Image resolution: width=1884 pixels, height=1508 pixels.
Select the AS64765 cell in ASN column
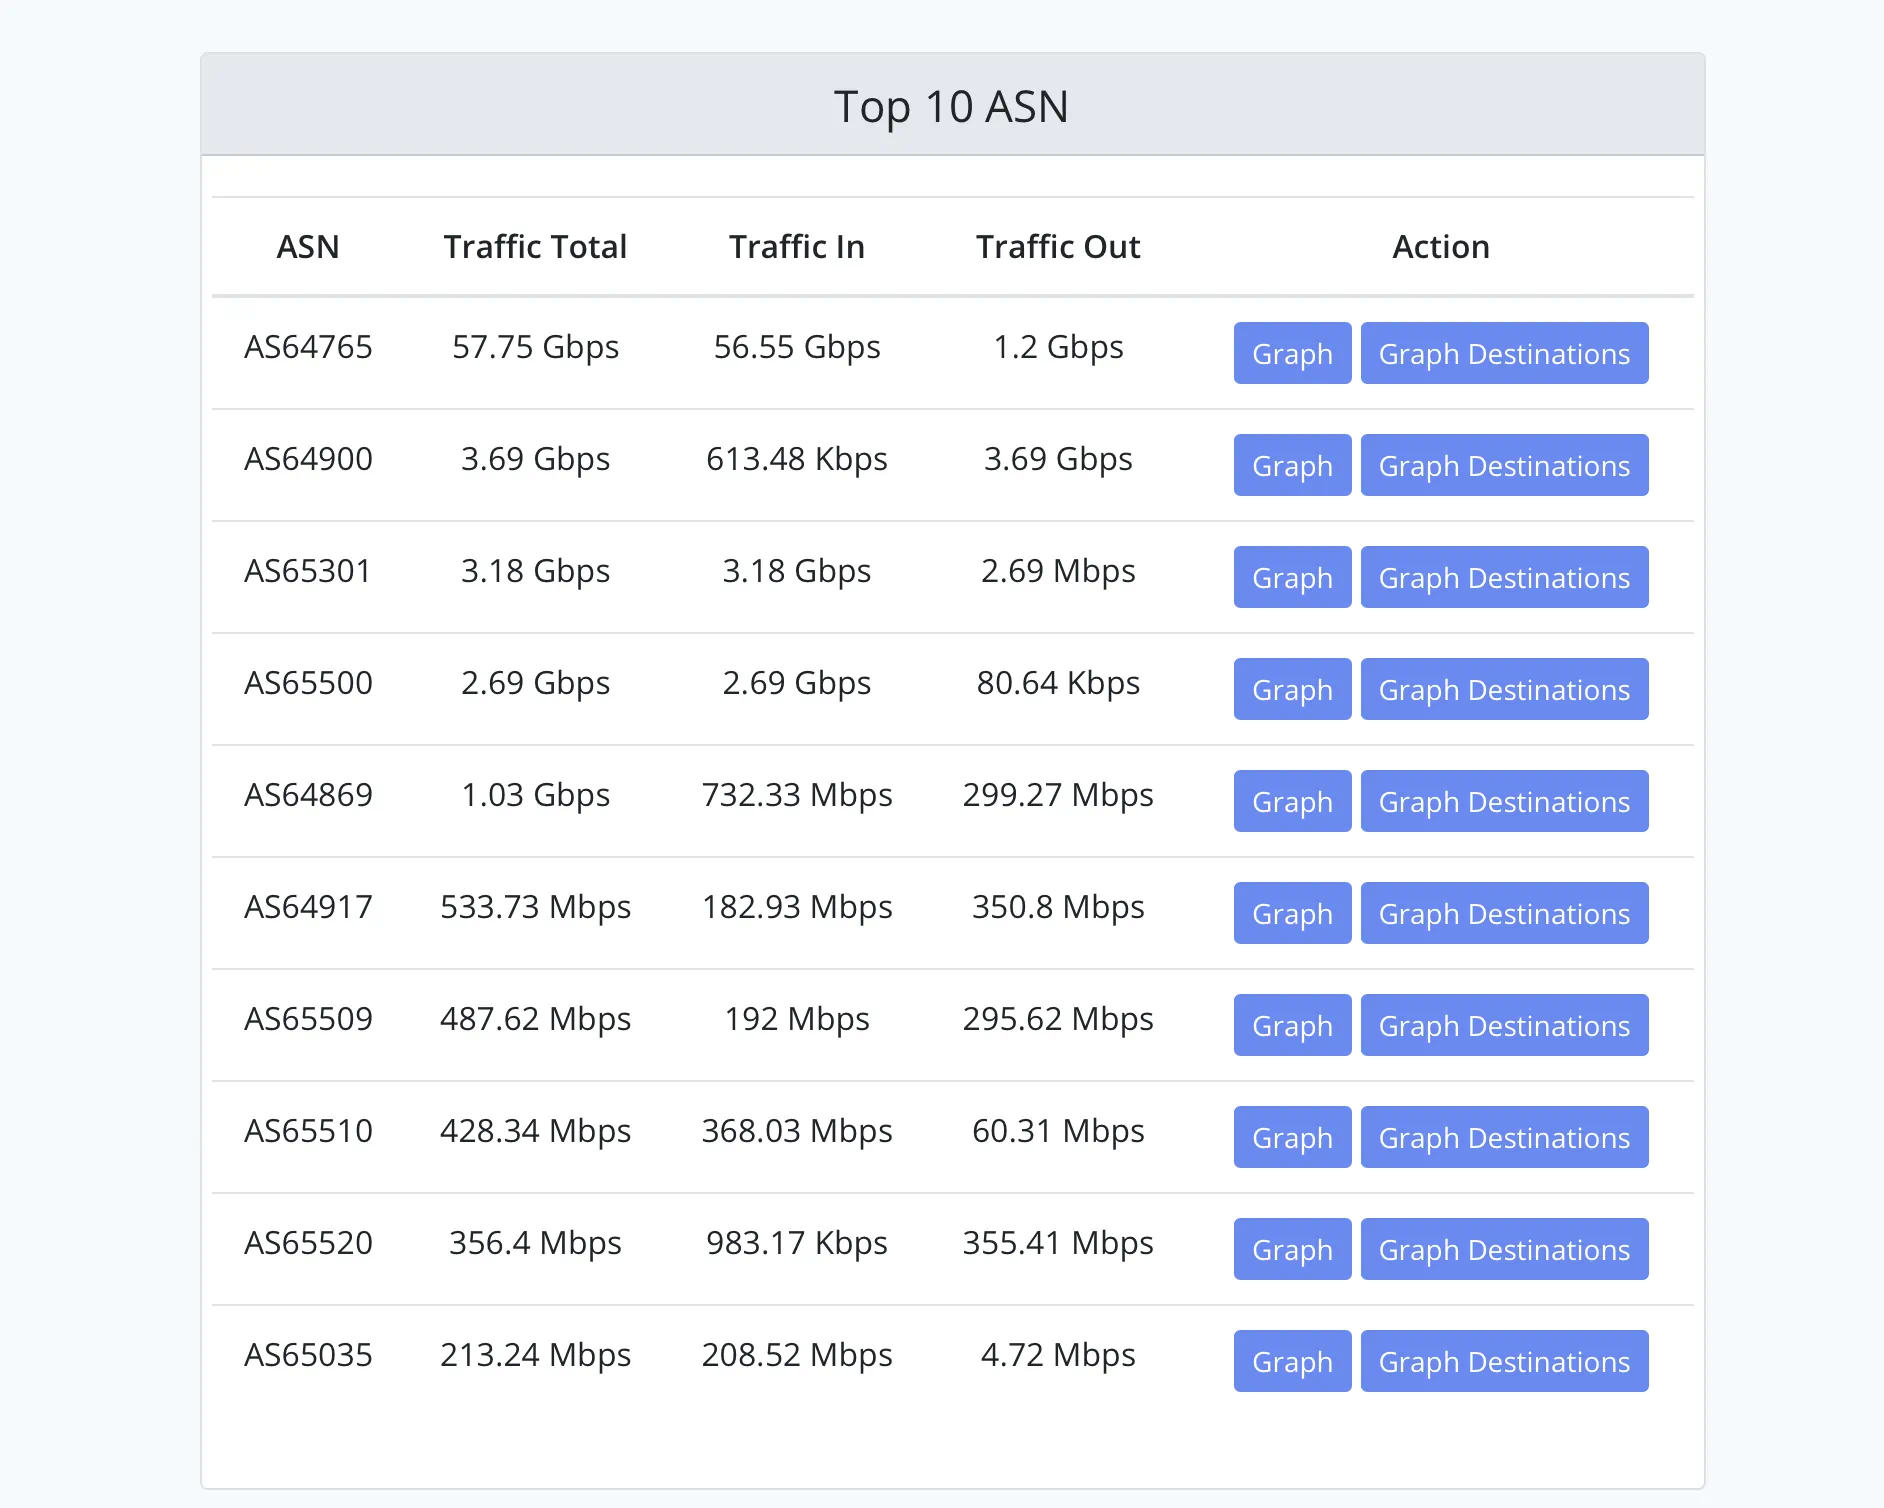tap(308, 347)
